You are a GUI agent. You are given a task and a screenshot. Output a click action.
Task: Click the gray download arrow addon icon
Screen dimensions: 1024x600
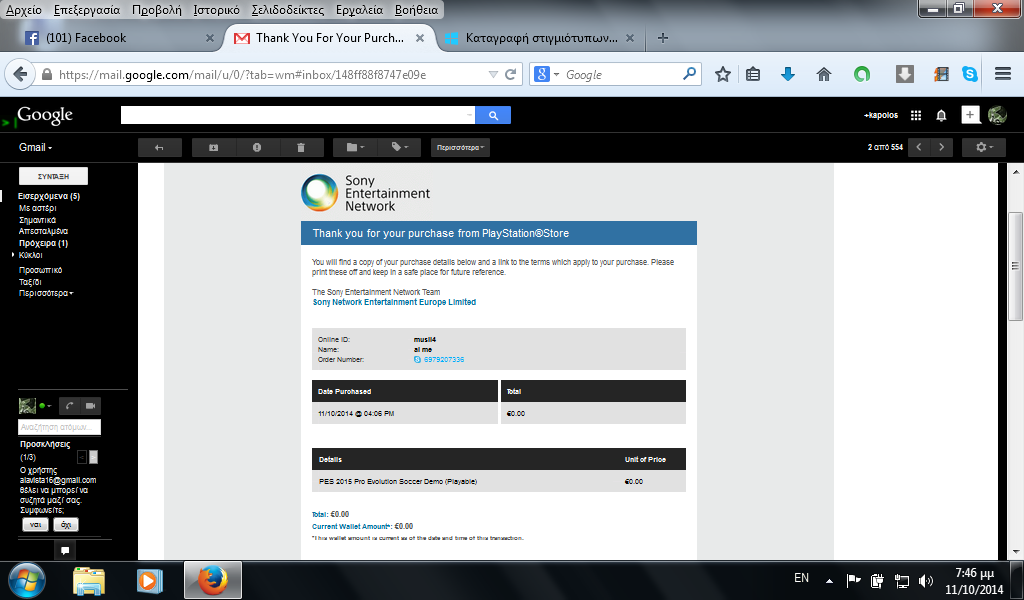tap(904, 74)
